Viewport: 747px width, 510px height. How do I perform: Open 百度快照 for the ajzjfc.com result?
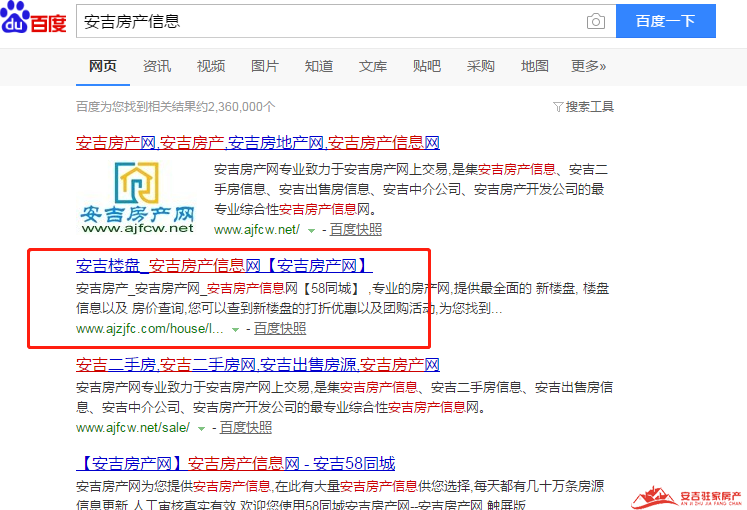coord(280,329)
